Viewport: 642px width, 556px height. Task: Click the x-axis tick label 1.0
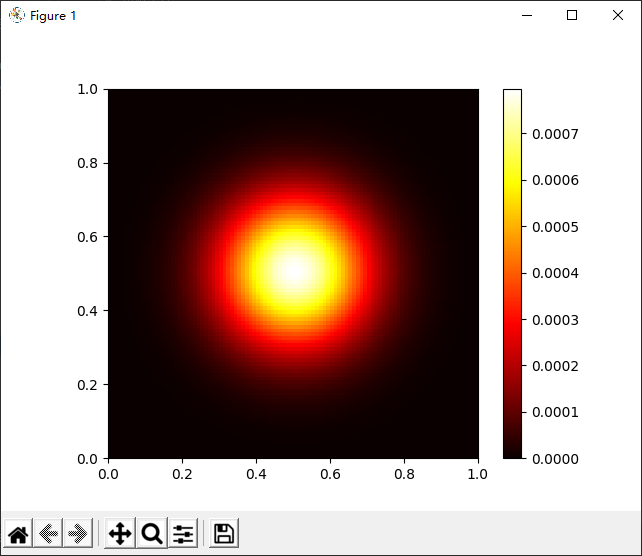[477, 474]
